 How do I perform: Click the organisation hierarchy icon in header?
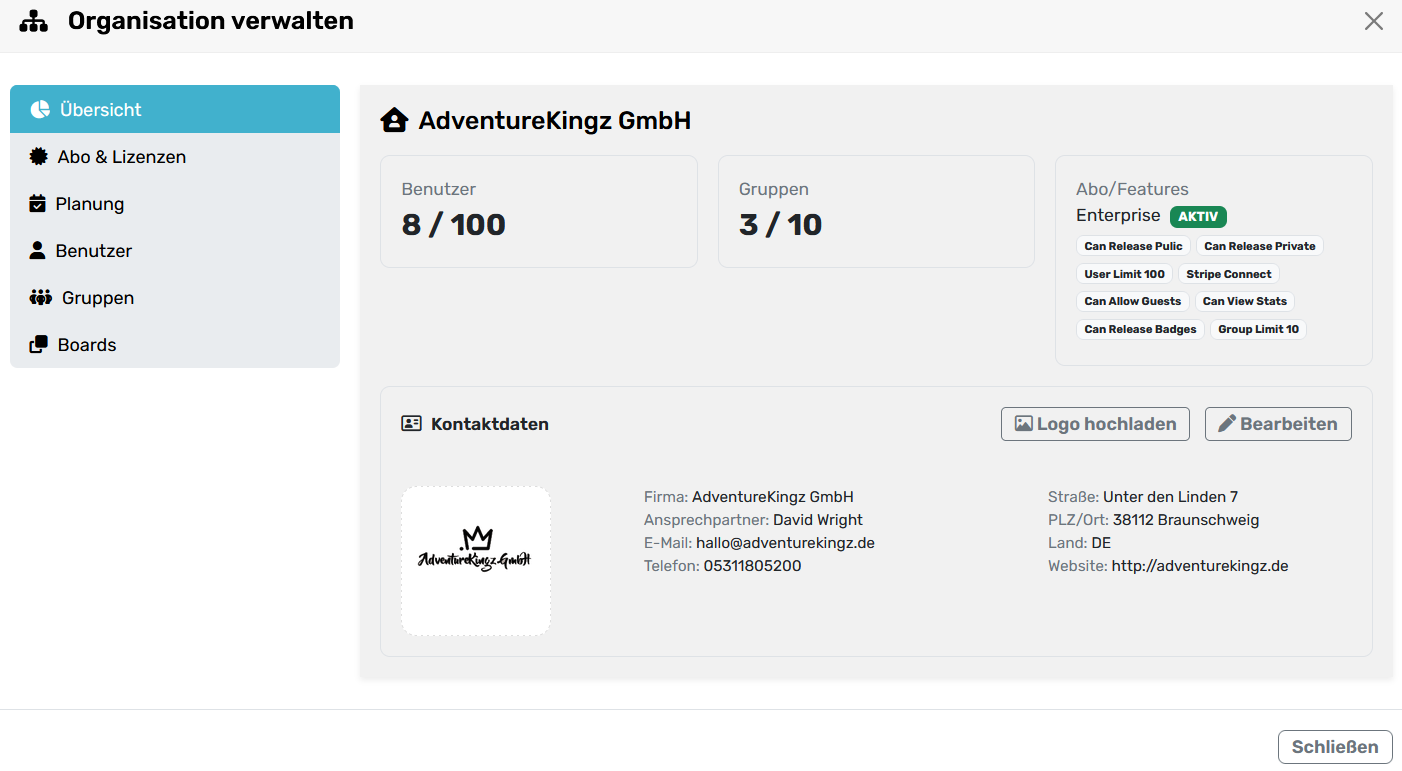pyautogui.click(x=34, y=21)
